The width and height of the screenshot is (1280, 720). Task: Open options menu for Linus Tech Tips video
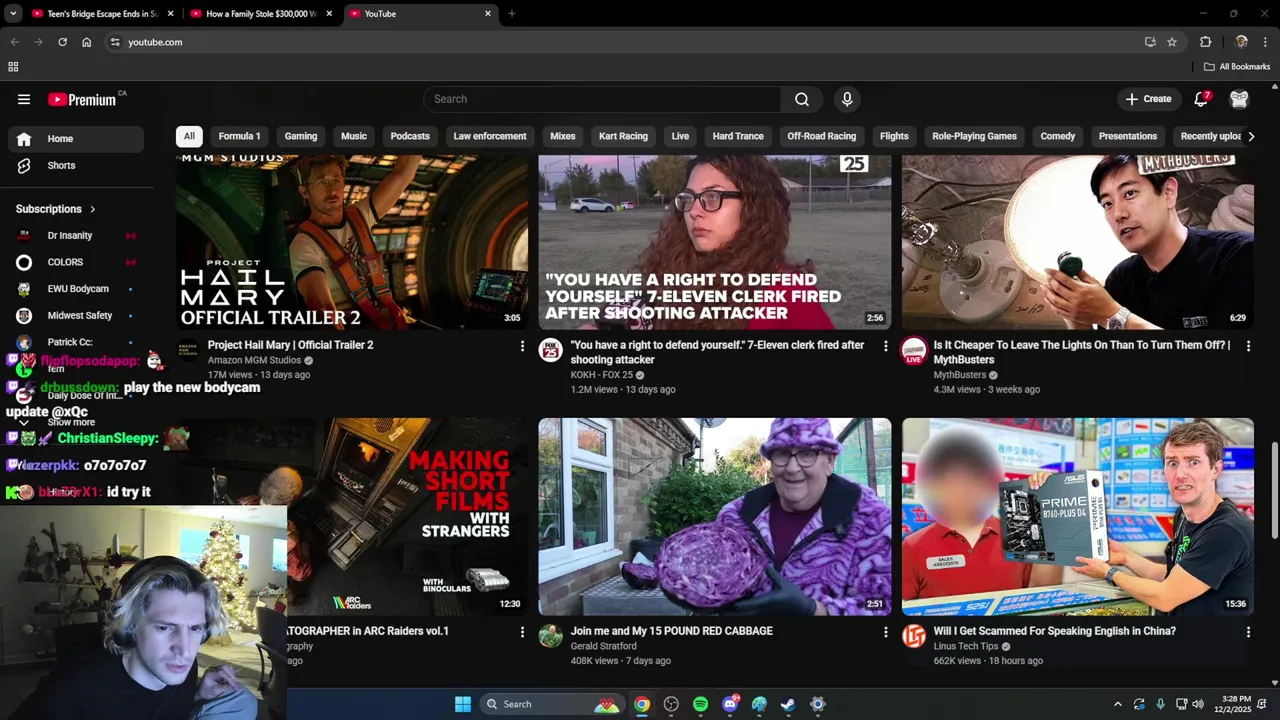coord(1248,632)
